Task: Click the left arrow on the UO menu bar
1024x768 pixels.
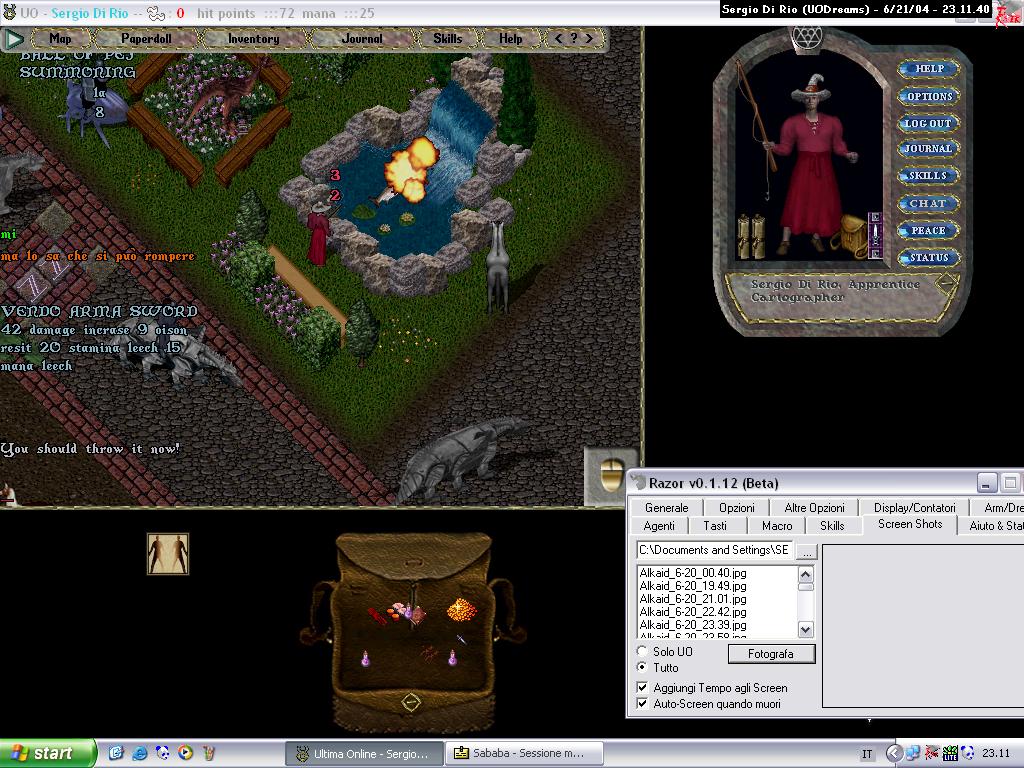Action: (x=558, y=39)
